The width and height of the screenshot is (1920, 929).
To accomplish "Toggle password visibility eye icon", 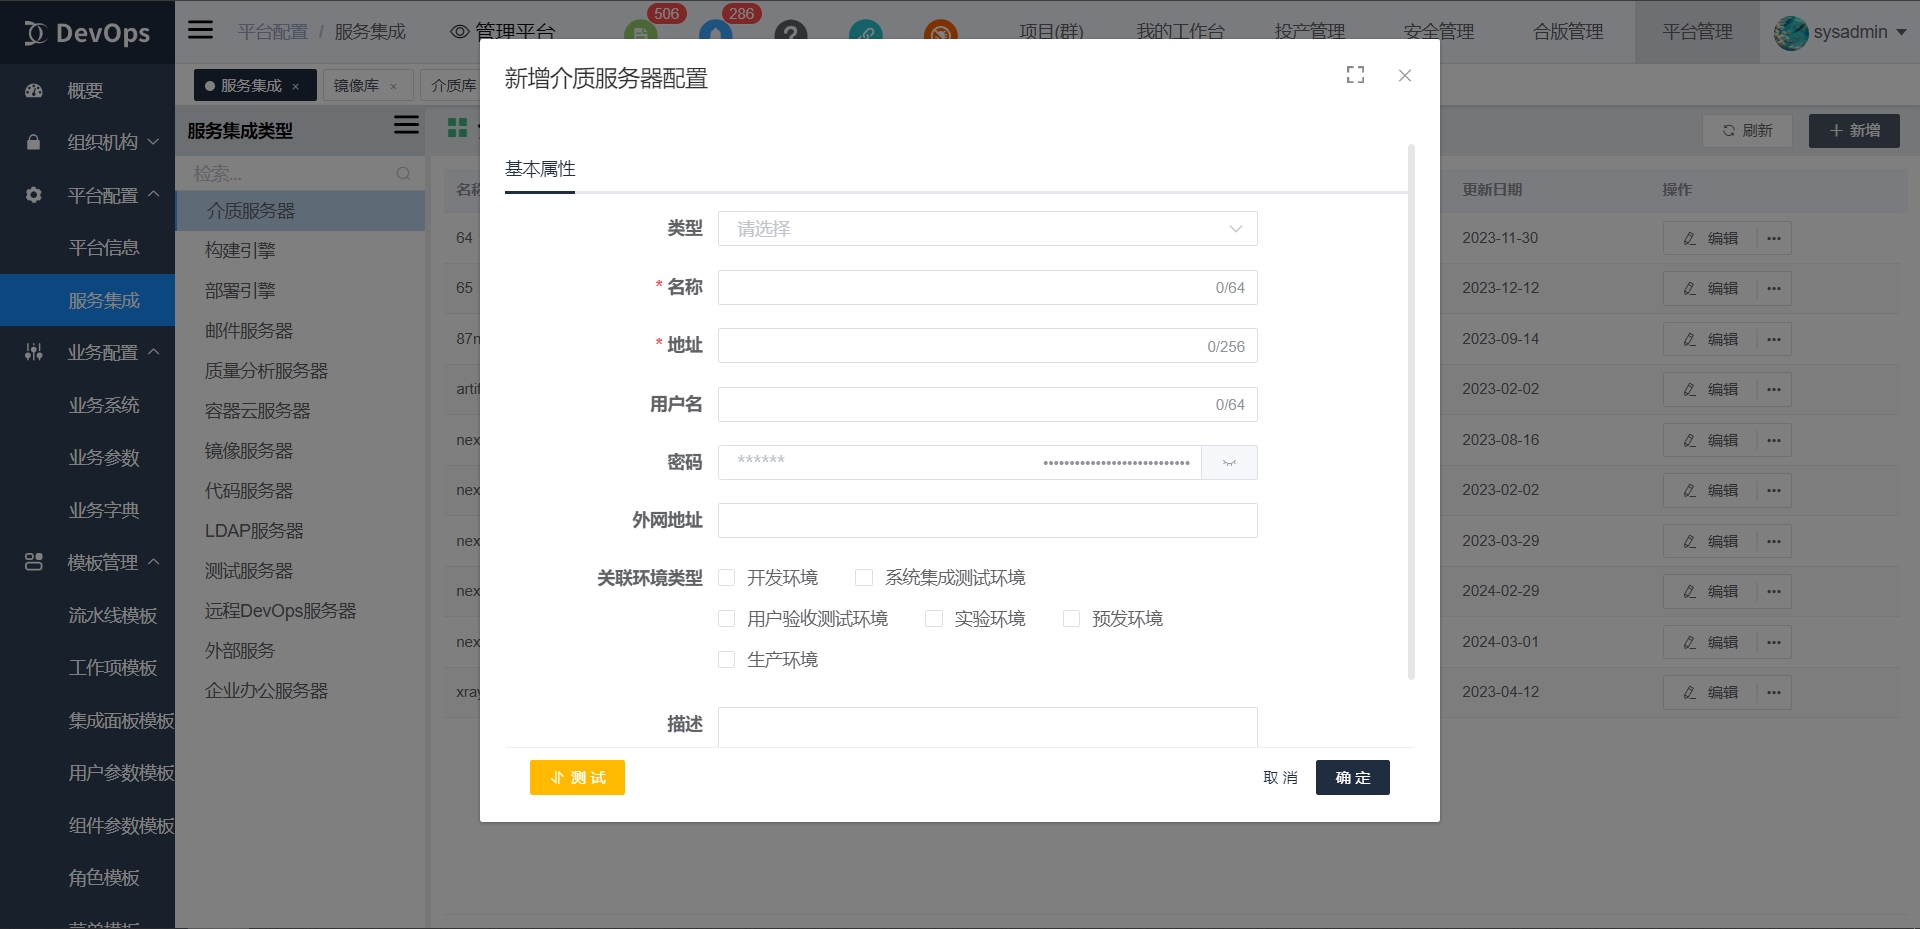I will click(1229, 463).
